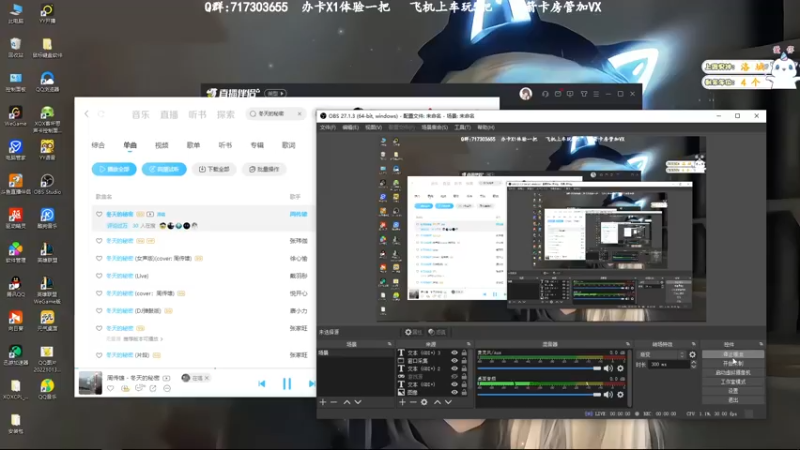Pause the playing song in the music player
Viewport: 800px width, 450px height.
click(287, 383)
